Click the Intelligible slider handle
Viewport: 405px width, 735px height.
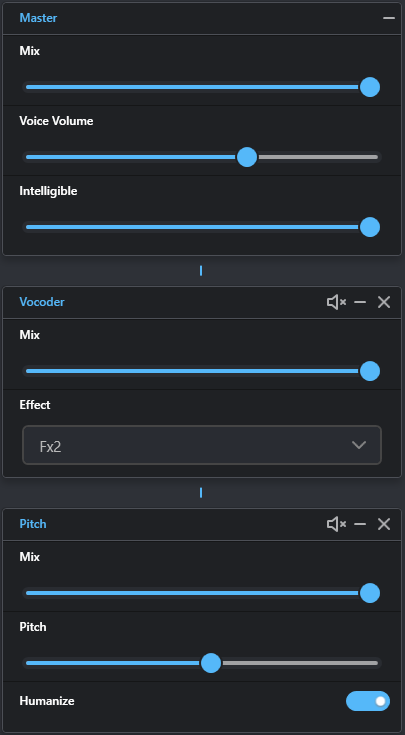(370, 227)
